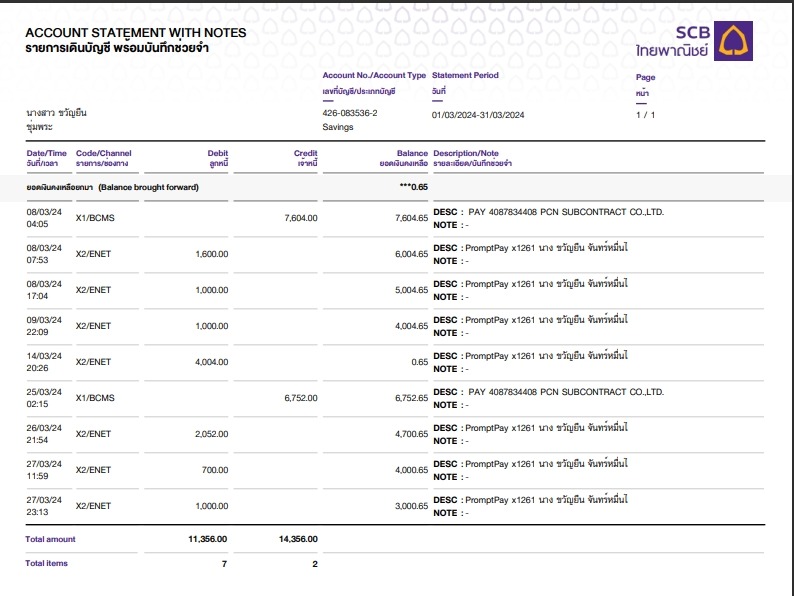Select the total credit 14,356.00
The image size is (794, 596).
[x=297, y=539]
